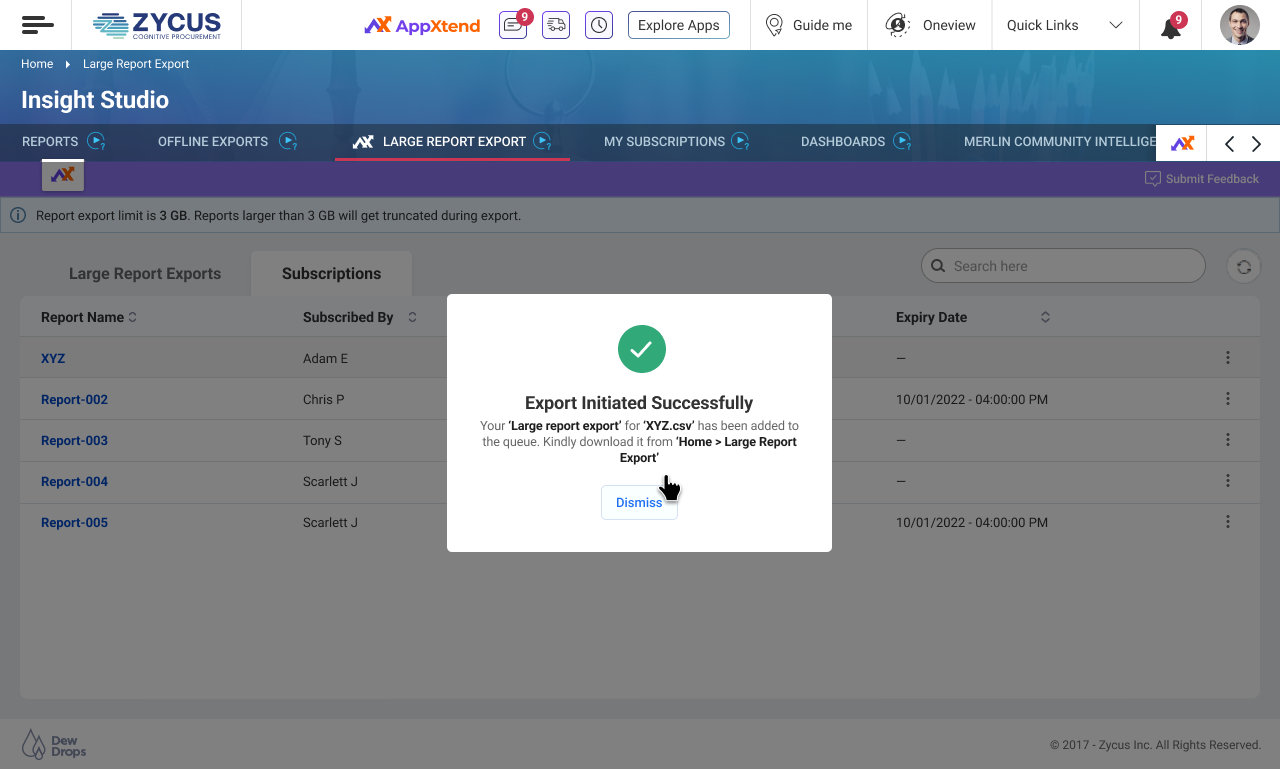Select the Large Report Exports sub-tab
1280x769 pixels.
145,274
